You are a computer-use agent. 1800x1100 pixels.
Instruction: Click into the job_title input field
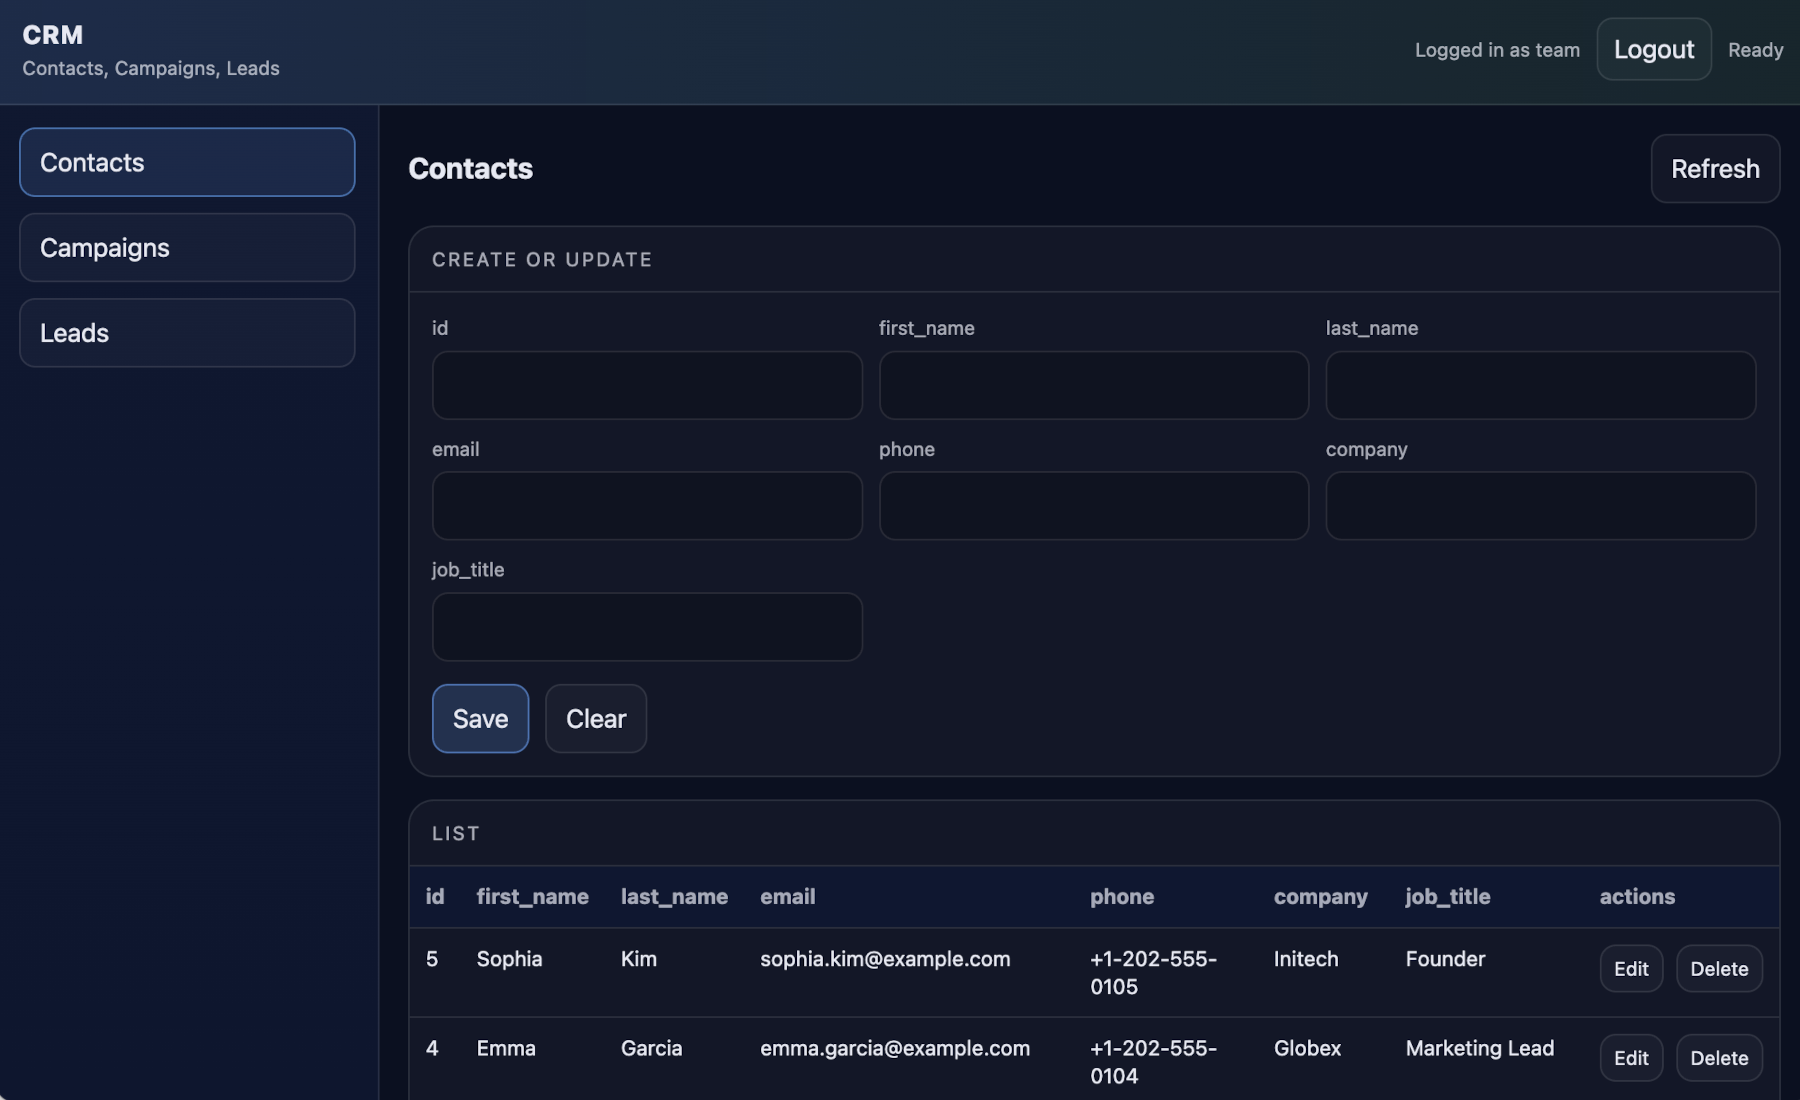[x=646, y=627]
